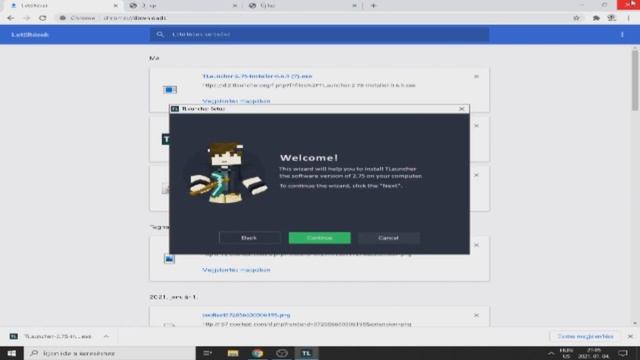This screenshot has width=640, height=360.
Task: Open Chrome's three-dot main menu
Action: [629, 18]
